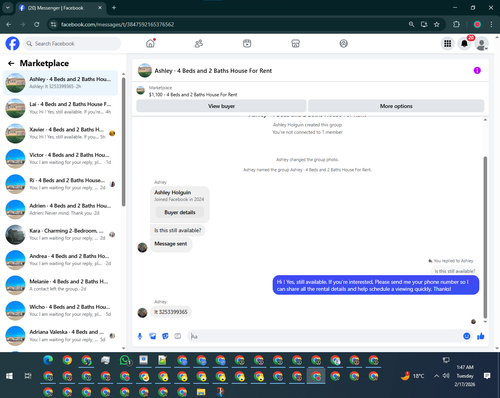The image size is (500, 398).
Task: Open the browser extensions puzzle icon
Action: pyautogui.click(x=456, y=24)
